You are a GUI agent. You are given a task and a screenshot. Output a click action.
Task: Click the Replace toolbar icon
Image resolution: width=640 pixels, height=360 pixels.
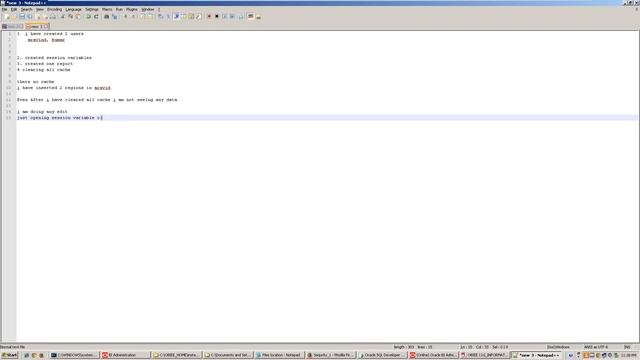click(114, 16)
